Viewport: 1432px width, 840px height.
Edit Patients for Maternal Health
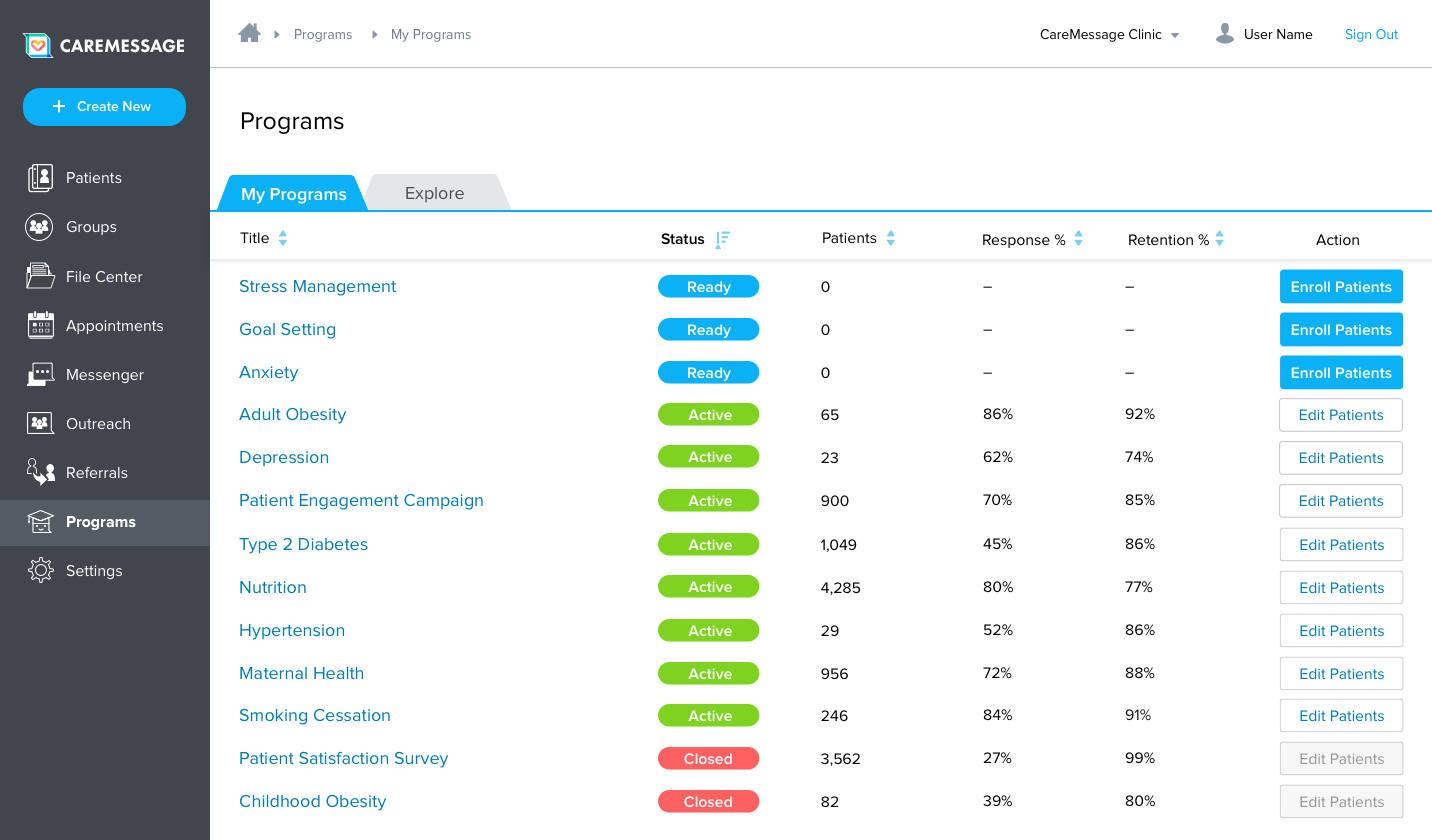[1341, 674]
